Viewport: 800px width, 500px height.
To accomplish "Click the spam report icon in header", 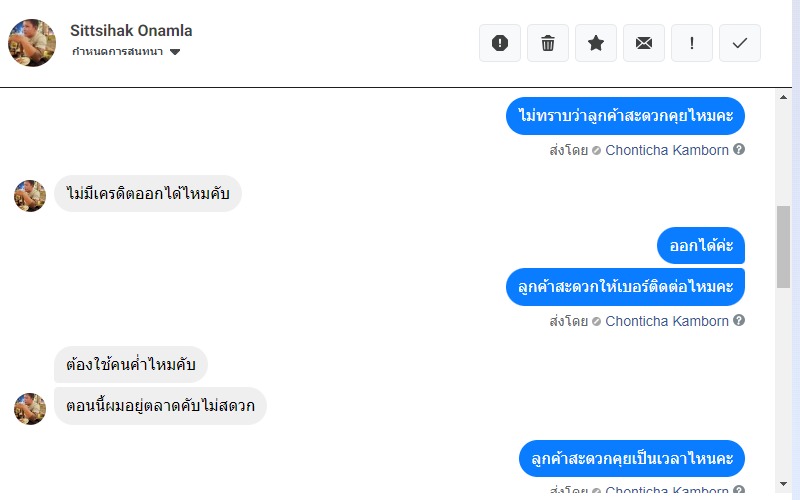I will (500, 43).
